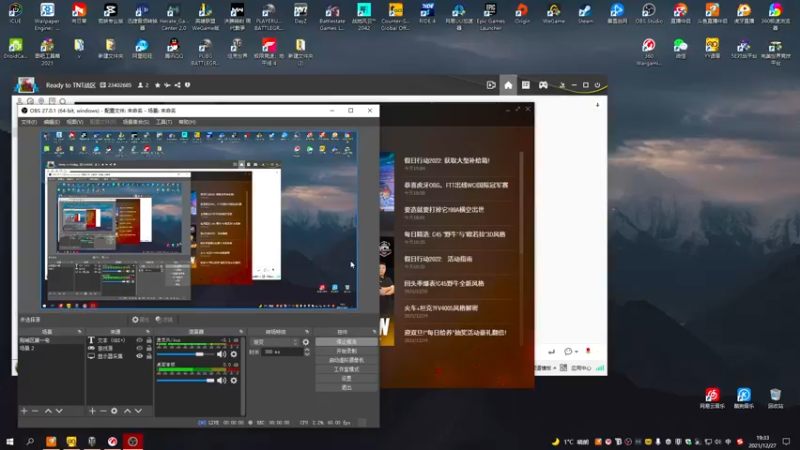Move the source up in Sources list
This screenshot has width=800, height=450.
click(x=128, y=411)
